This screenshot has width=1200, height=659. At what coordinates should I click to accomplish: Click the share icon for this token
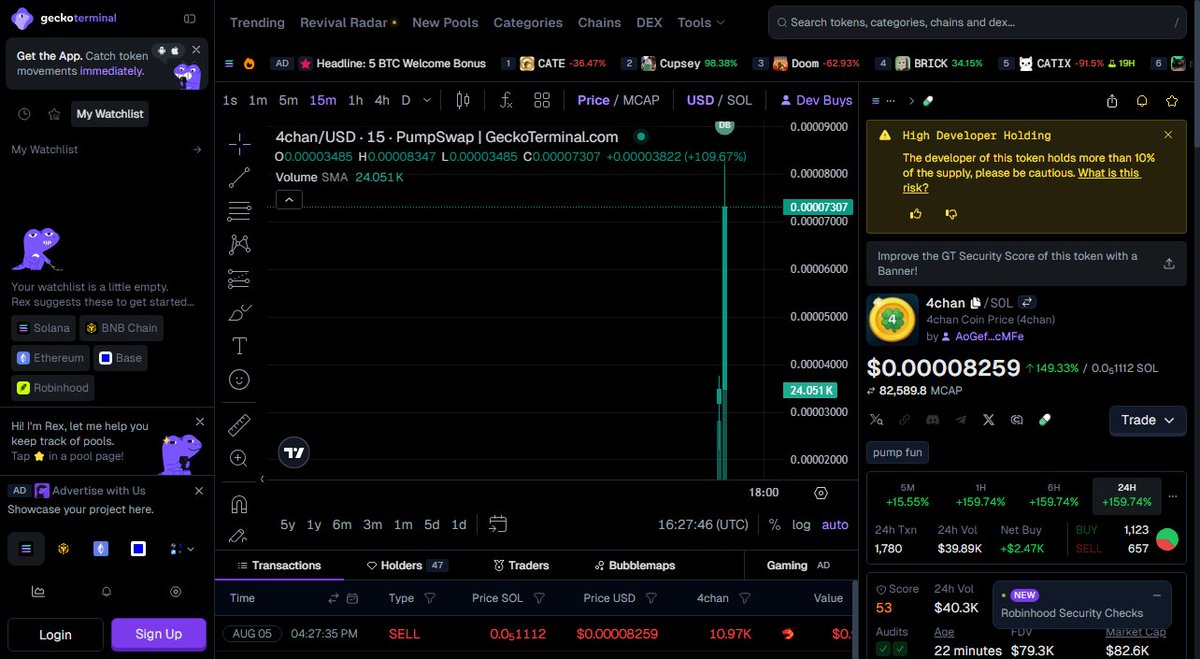tap(1112, 101)
